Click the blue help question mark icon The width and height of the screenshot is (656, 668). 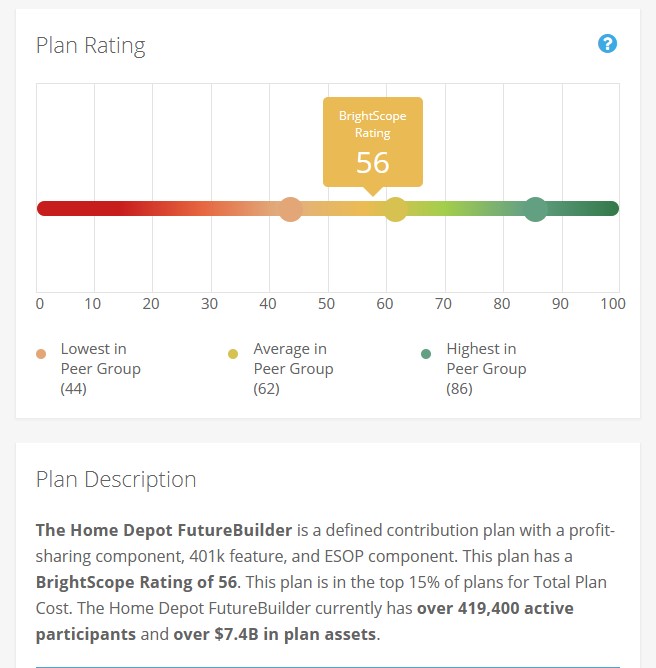click(607, 44)
